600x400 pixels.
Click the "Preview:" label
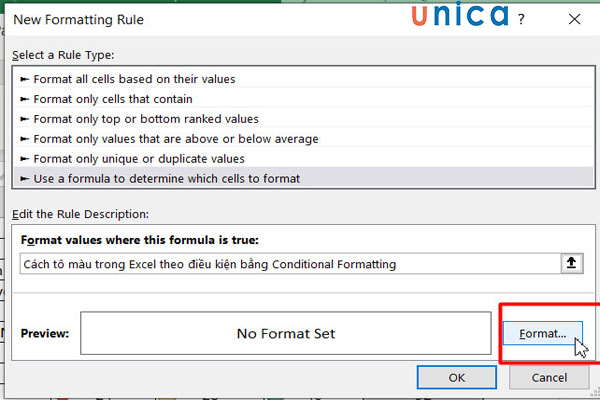click(x=44, y=333)
